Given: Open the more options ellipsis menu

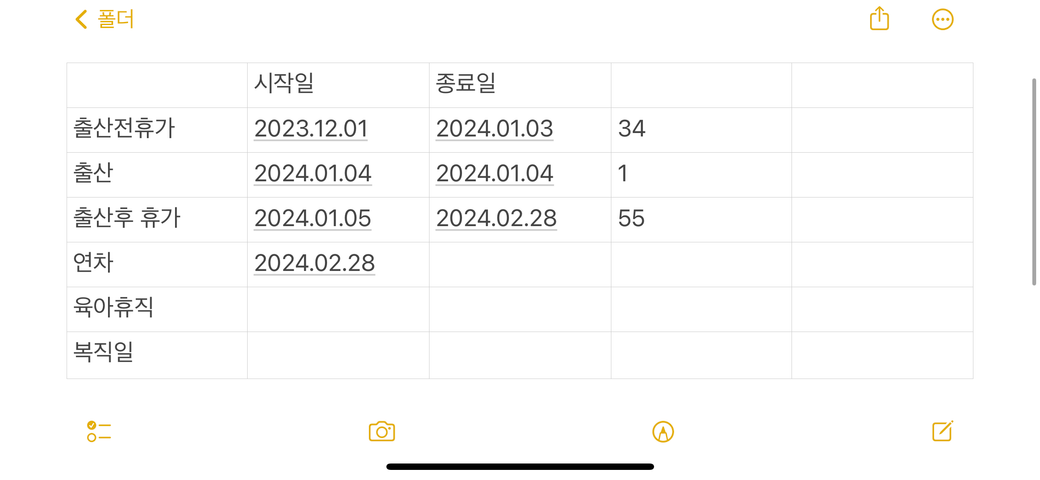Looking at the screenshot, I should 942,19.
